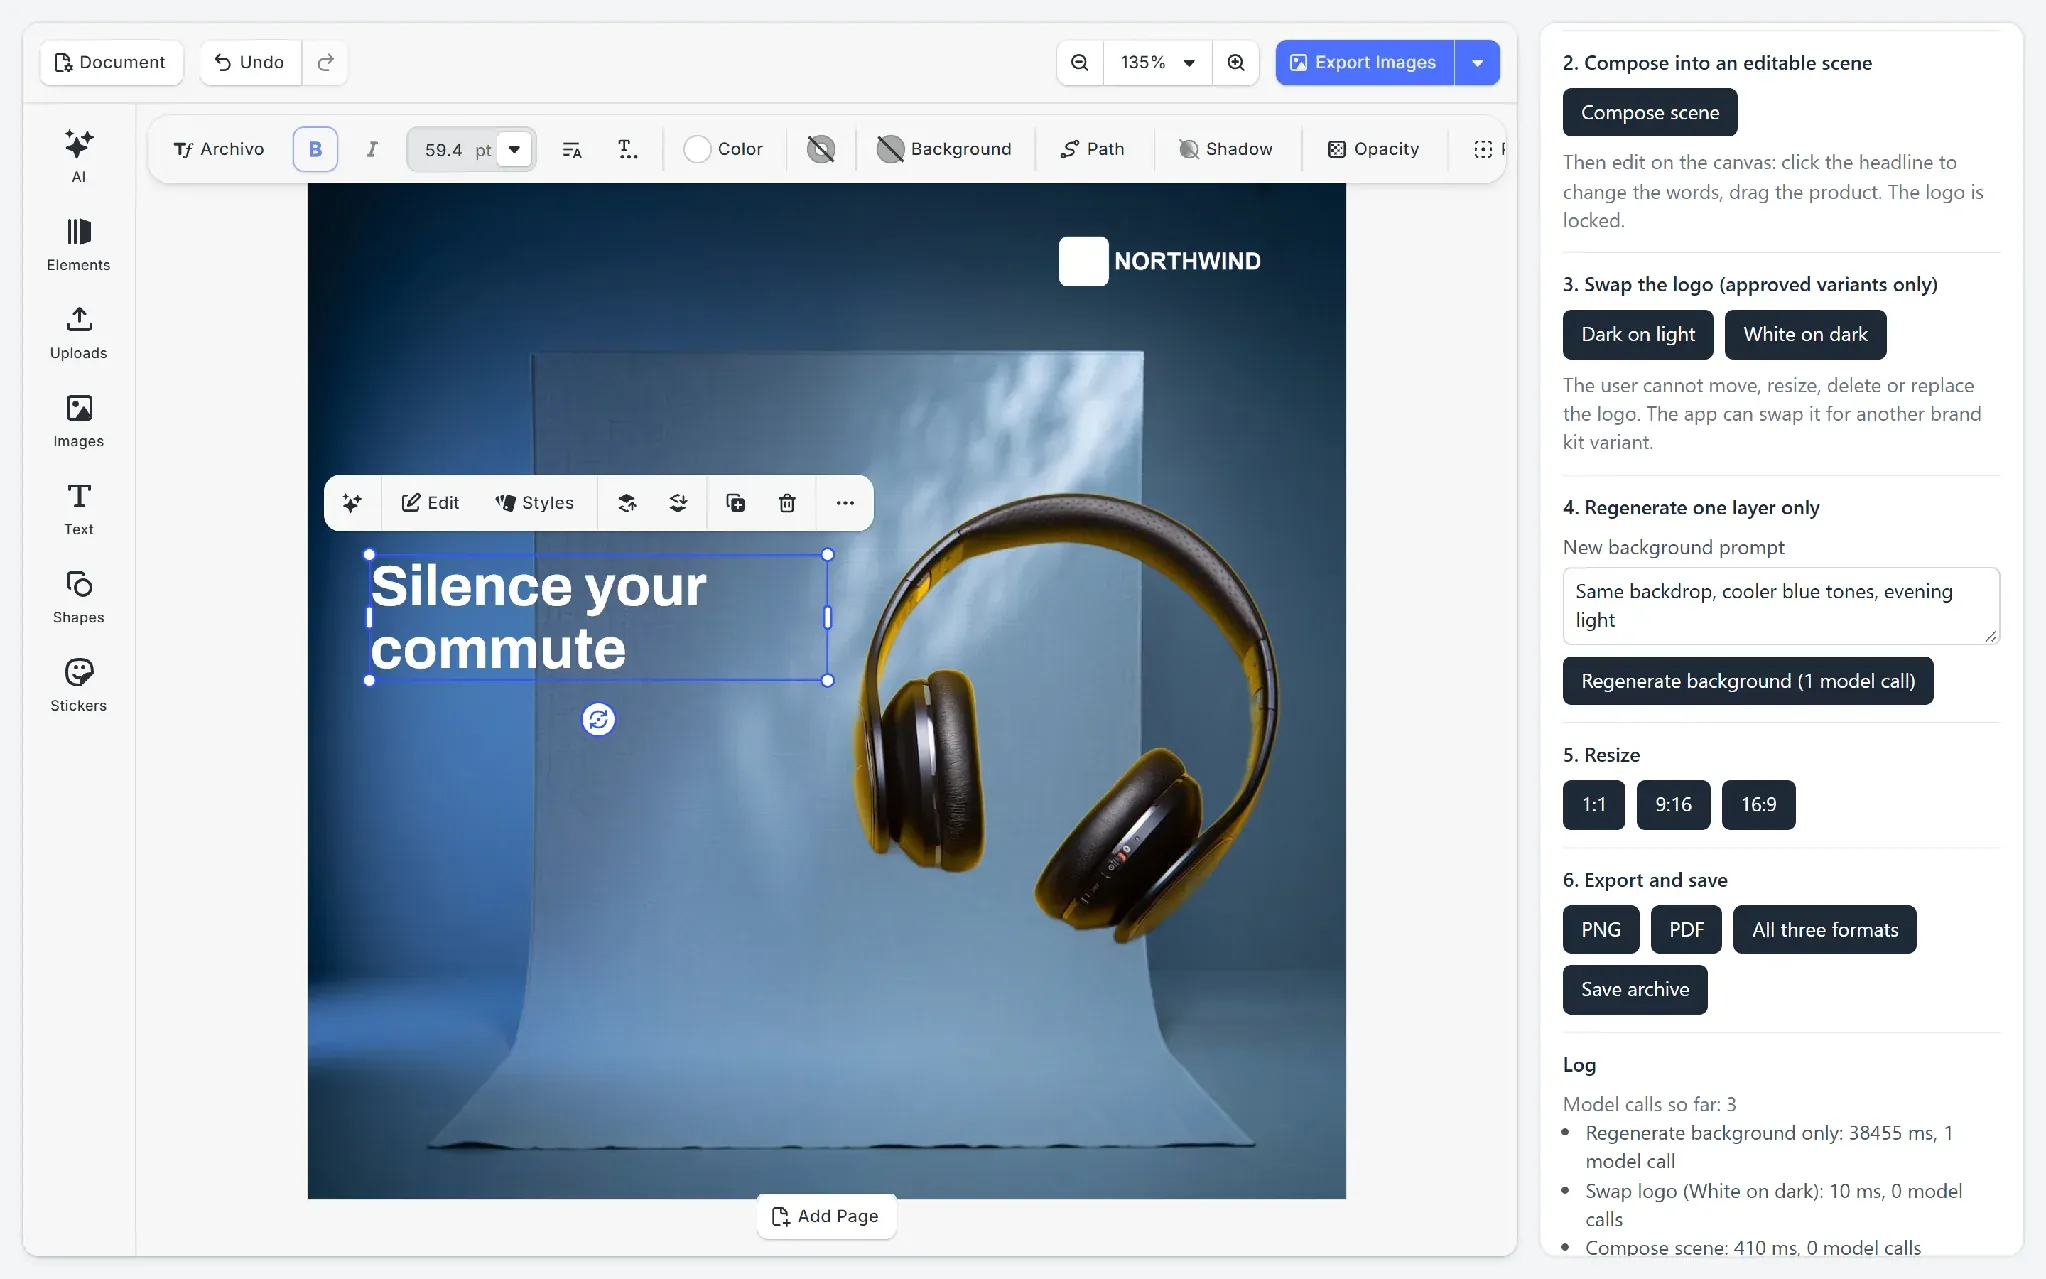This screenshot has width=2046, height=1279.
Task: Zoom in with the plus magnifier
Action: (x=1236, y=62)
